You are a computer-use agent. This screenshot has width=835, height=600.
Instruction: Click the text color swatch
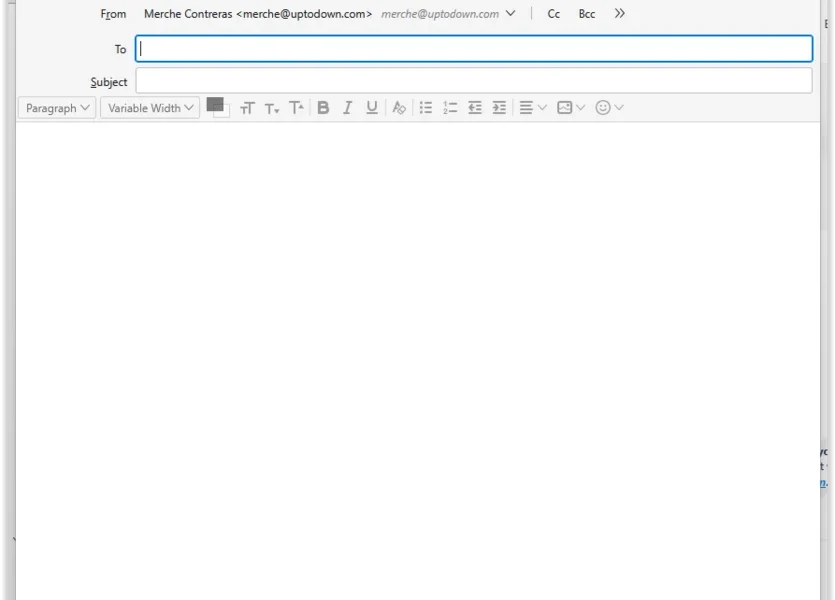click(x=214, y=104)
